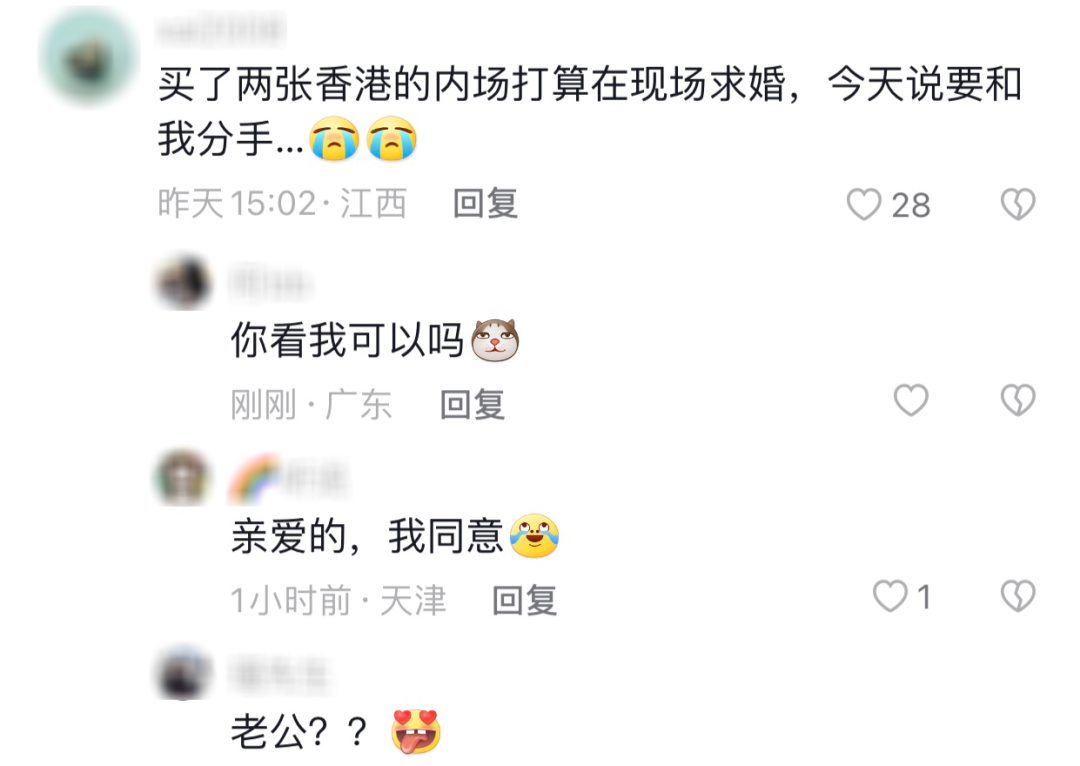Tap 回复 under the Guangdong reply
The image size is (1080, 766).
click(472, 404)
